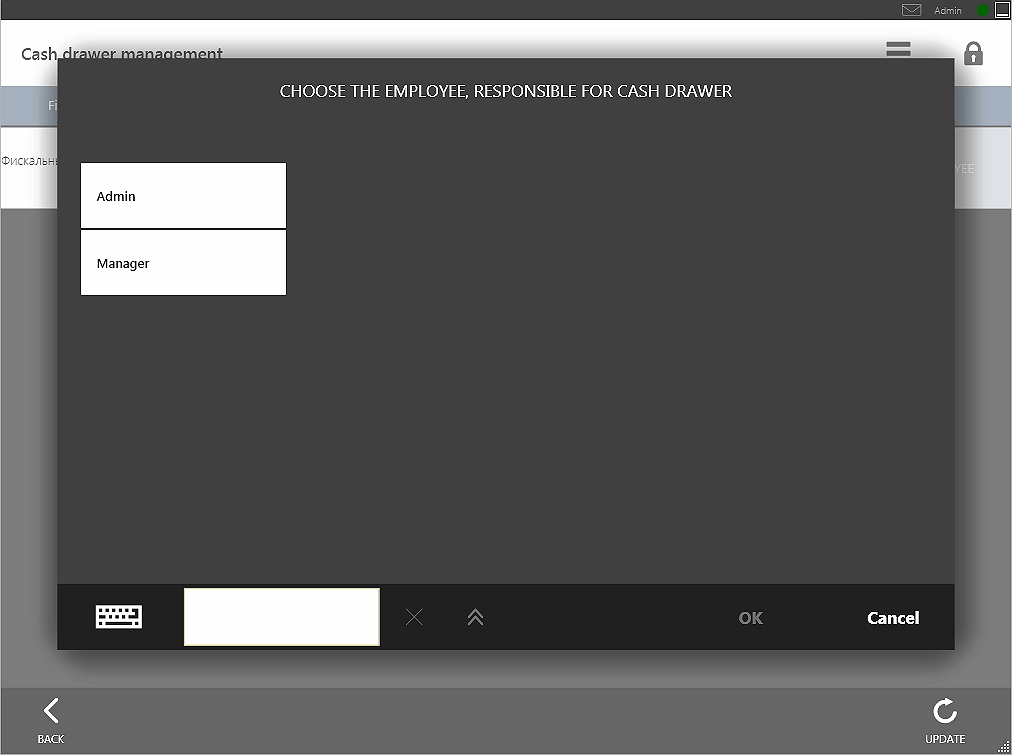Click the double-chevron up icon
The width and height of the screenshot is (1012, 755).
(475, 617)
